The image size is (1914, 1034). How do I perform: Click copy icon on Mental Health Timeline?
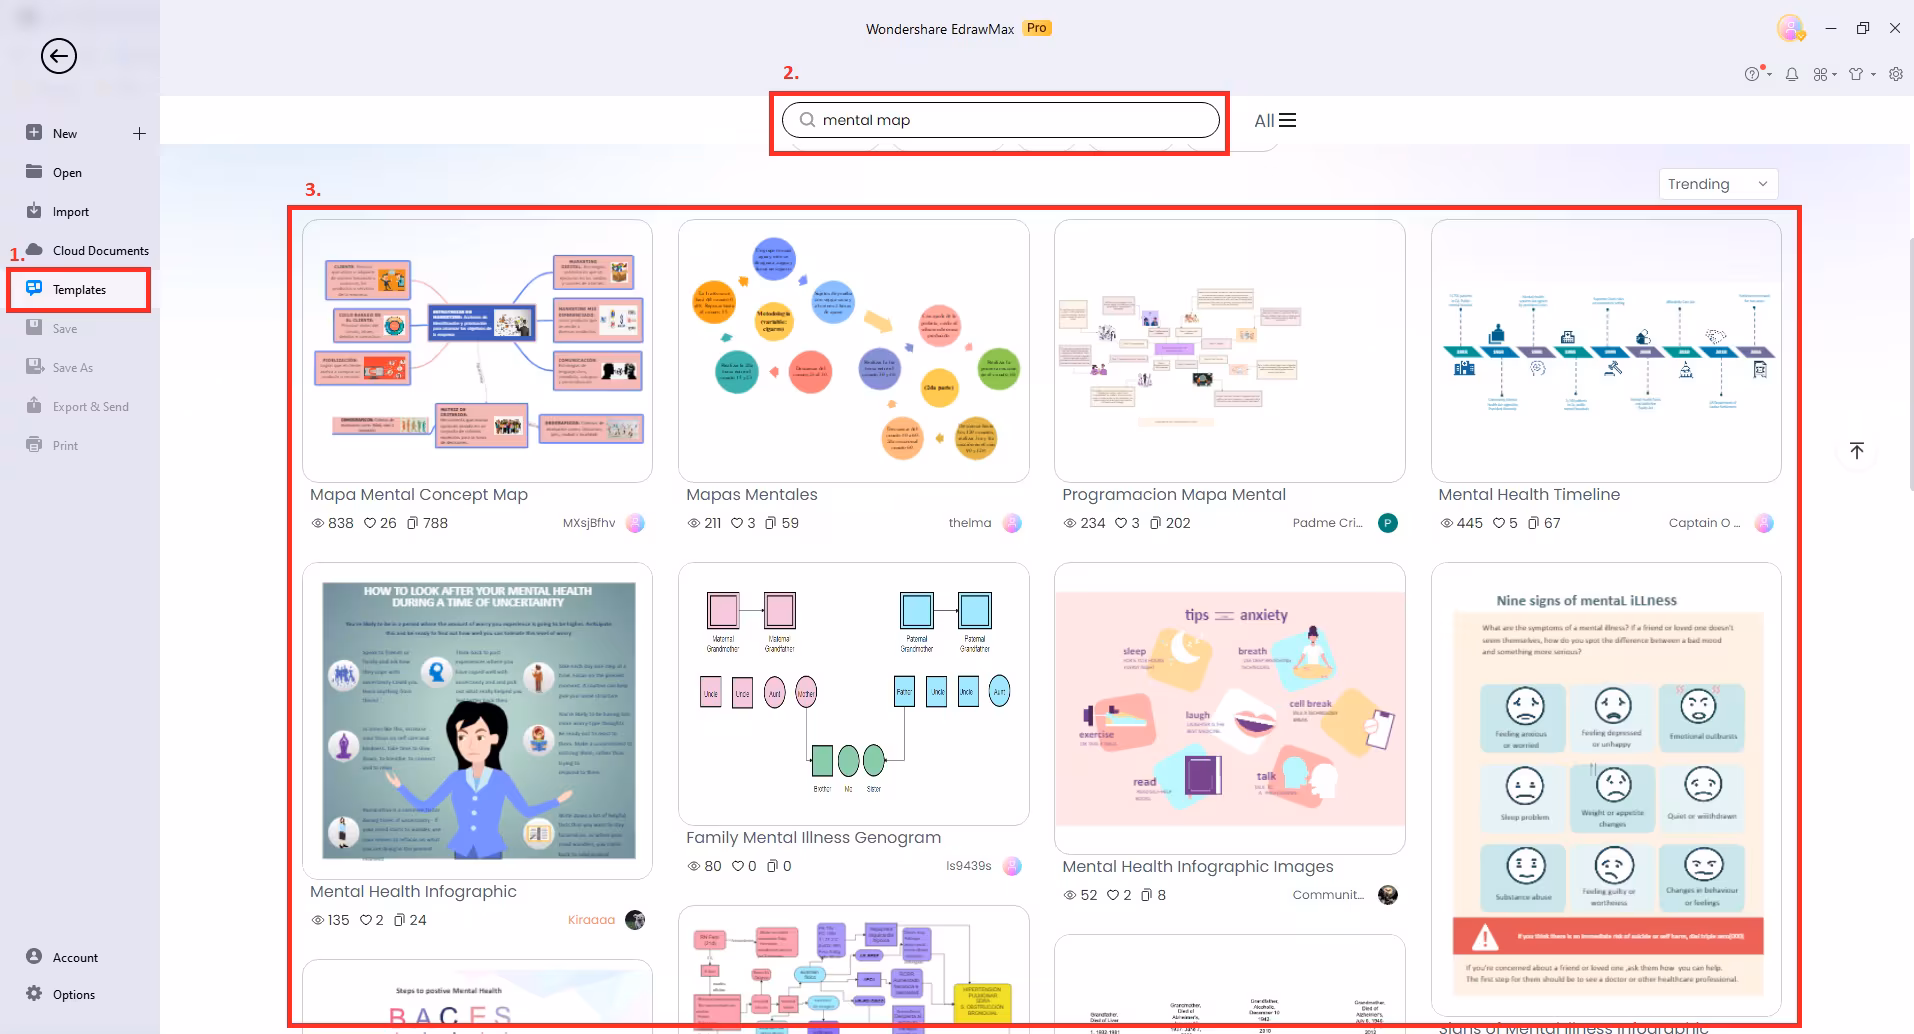1533,523
